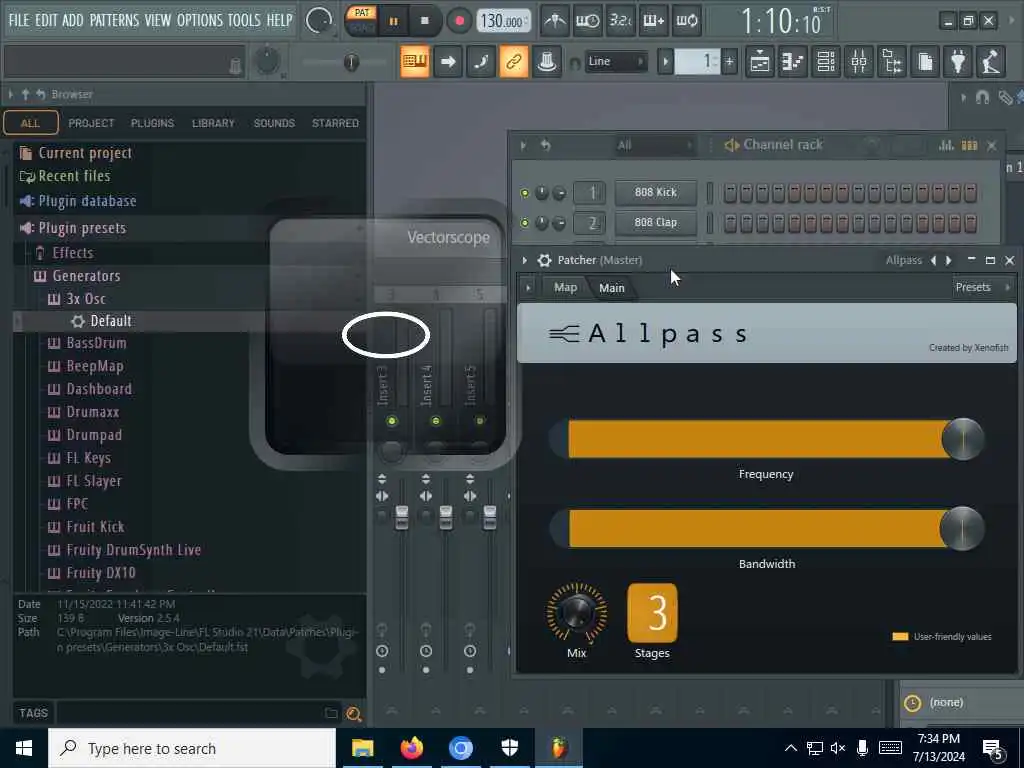Click the tempo tapper figure icon
Viewport: 1024px width, 768px height.
(x=991, y=62)
